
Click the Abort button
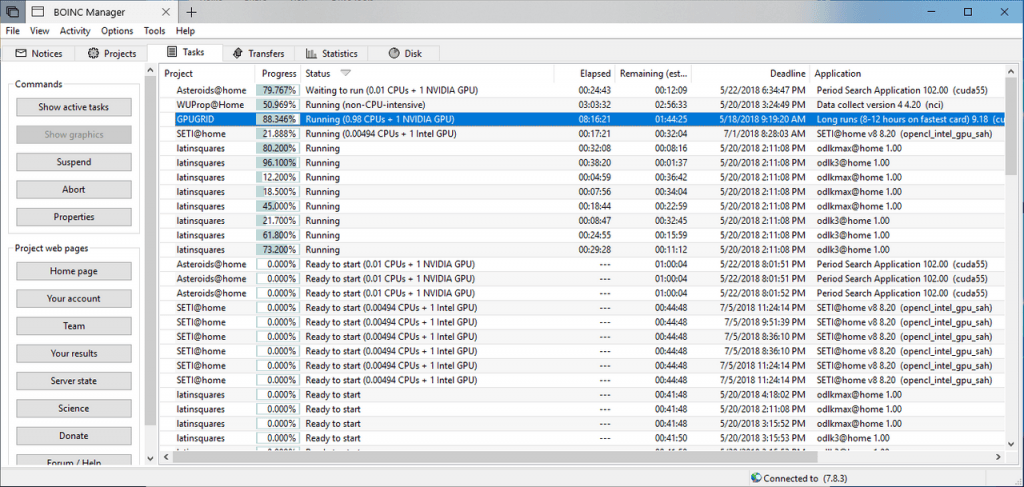[x=74, y=189]
